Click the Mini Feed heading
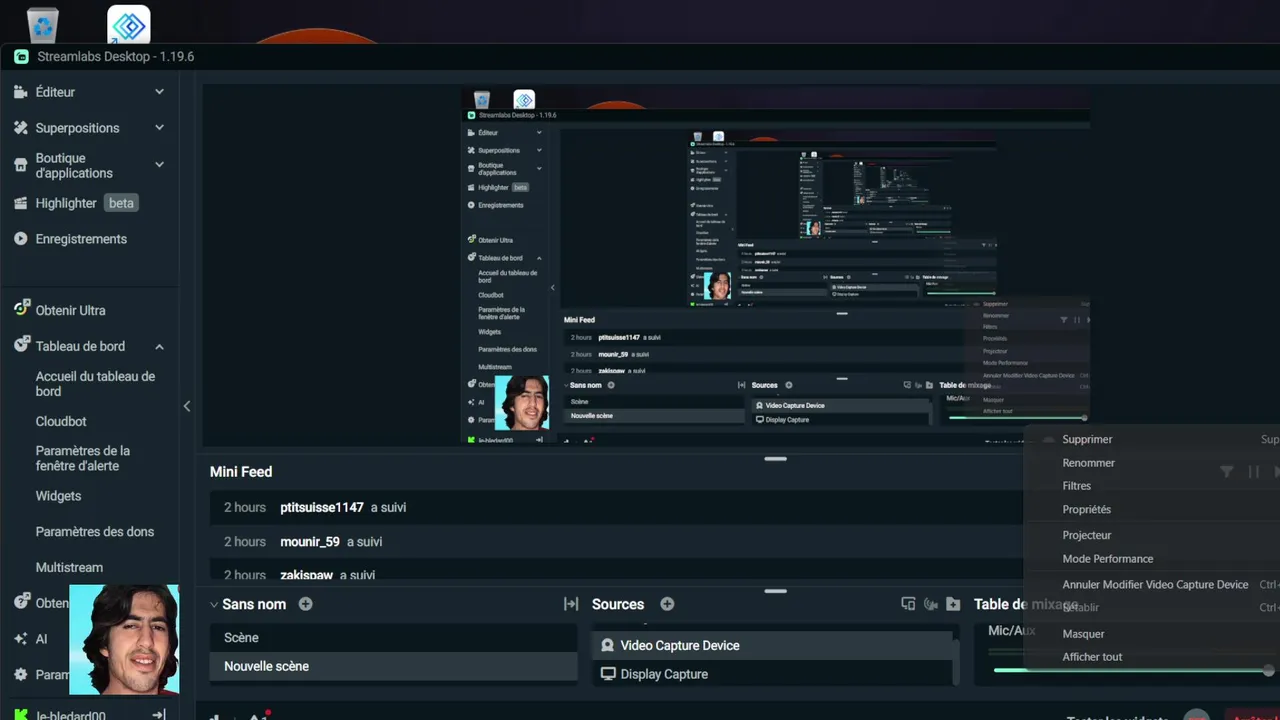 (x=241, y=472)
